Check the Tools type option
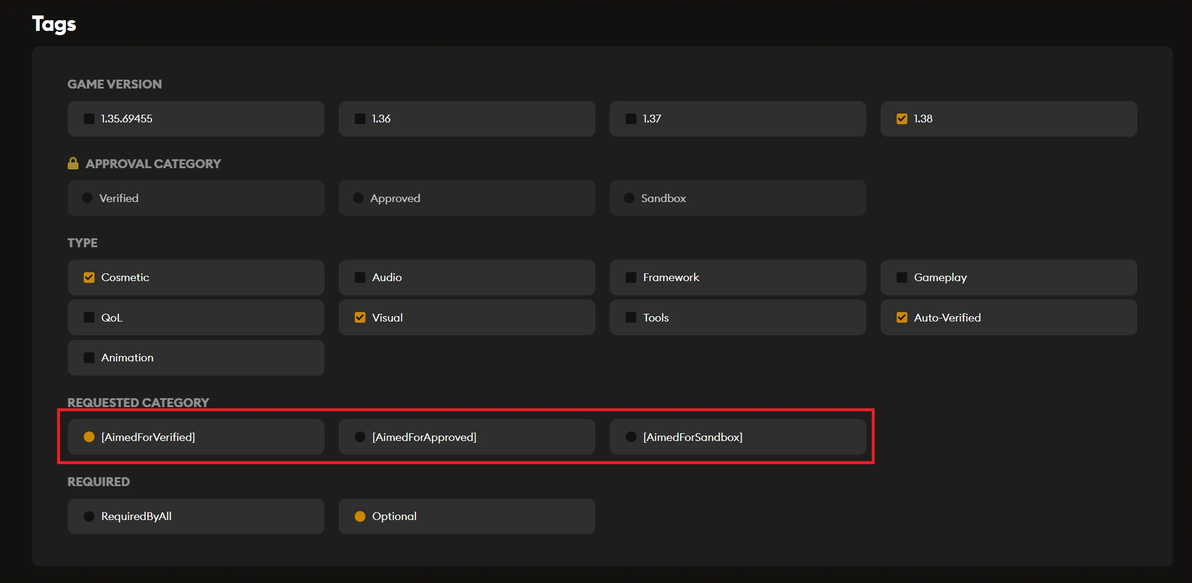This screenshot has width=1192, height=583. [631, 318]
